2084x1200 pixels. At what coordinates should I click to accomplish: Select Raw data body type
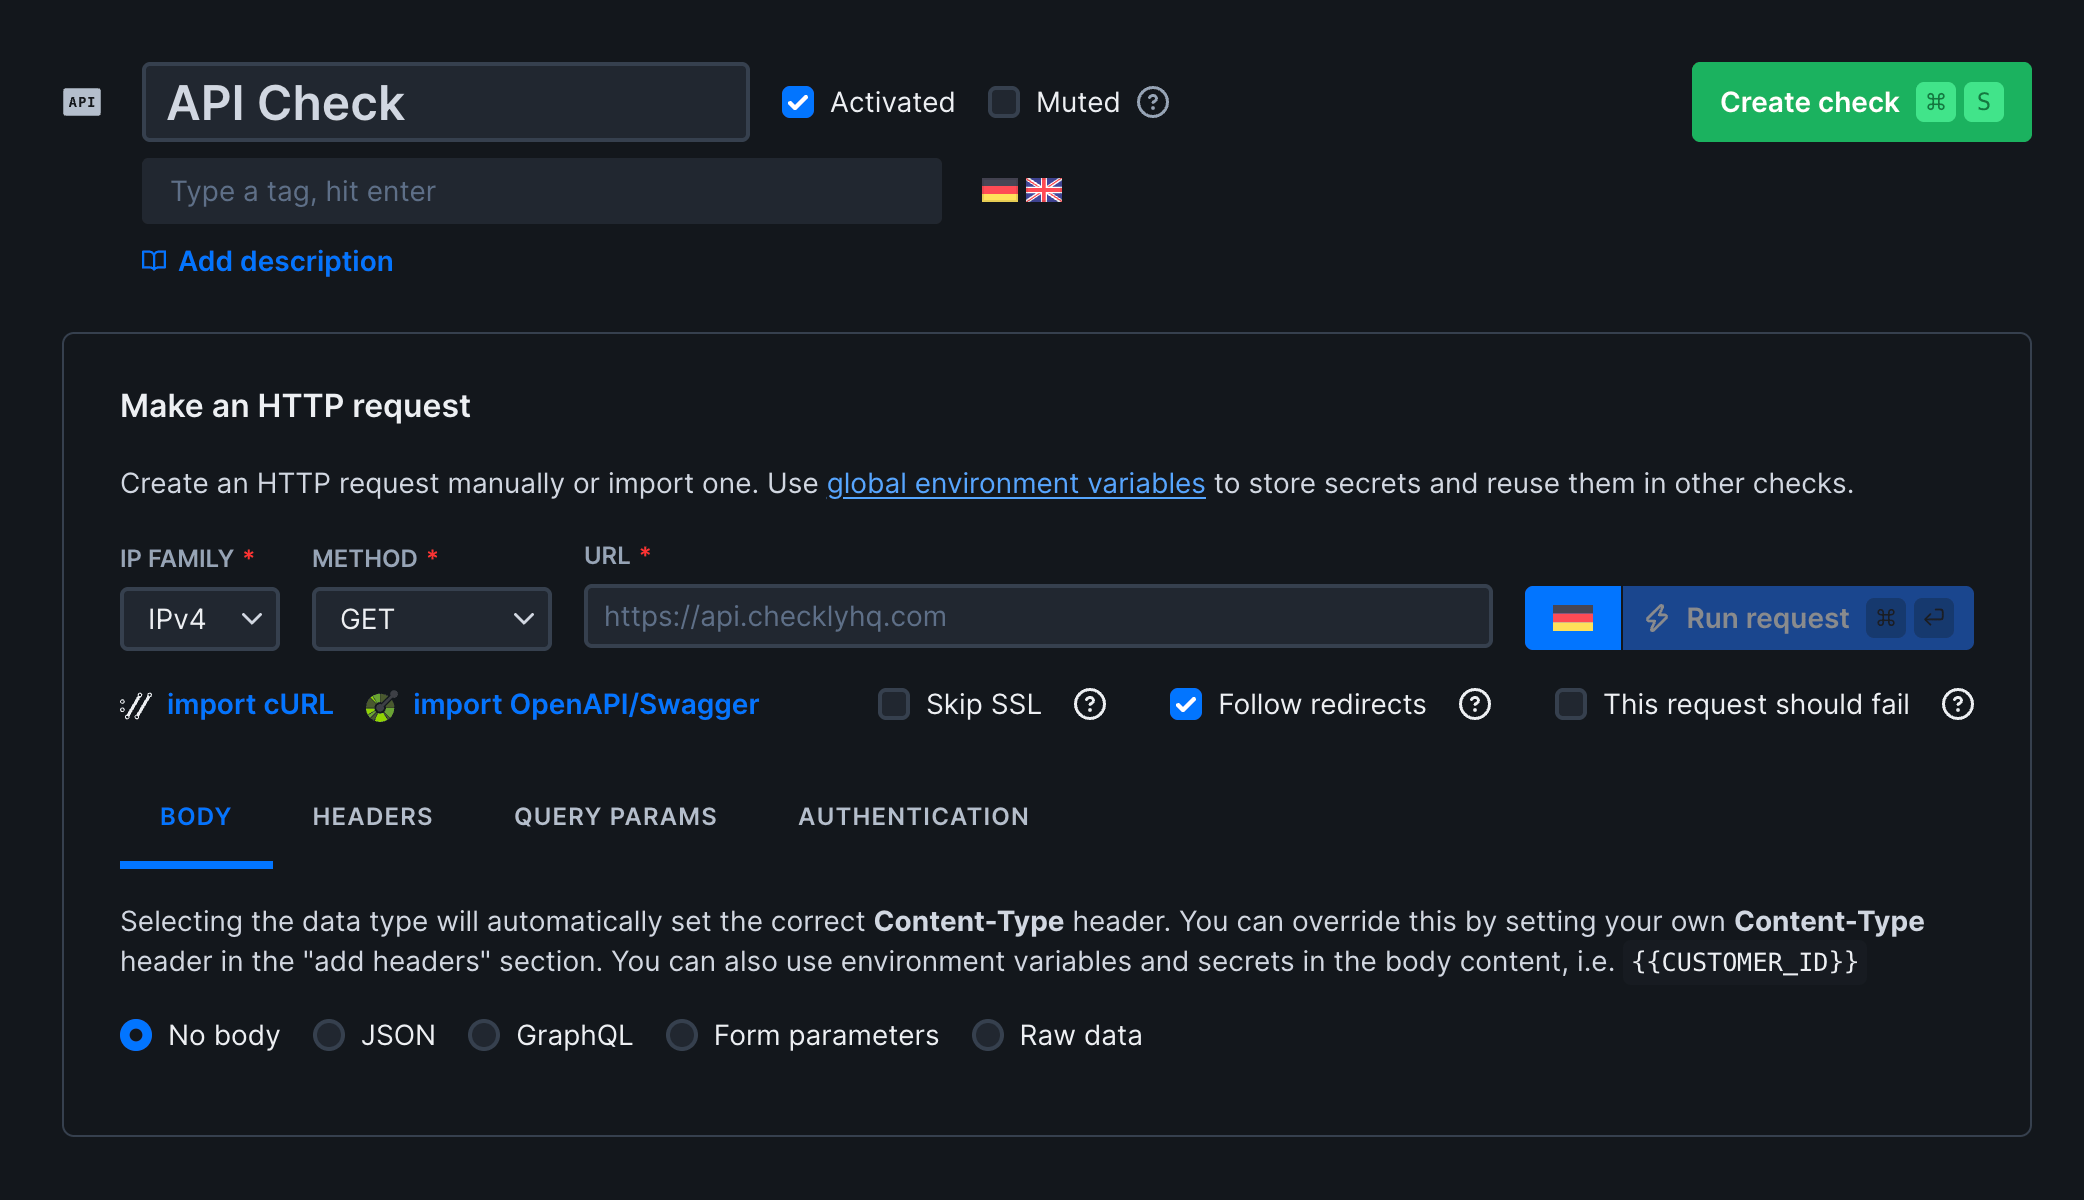point(988,1035)
